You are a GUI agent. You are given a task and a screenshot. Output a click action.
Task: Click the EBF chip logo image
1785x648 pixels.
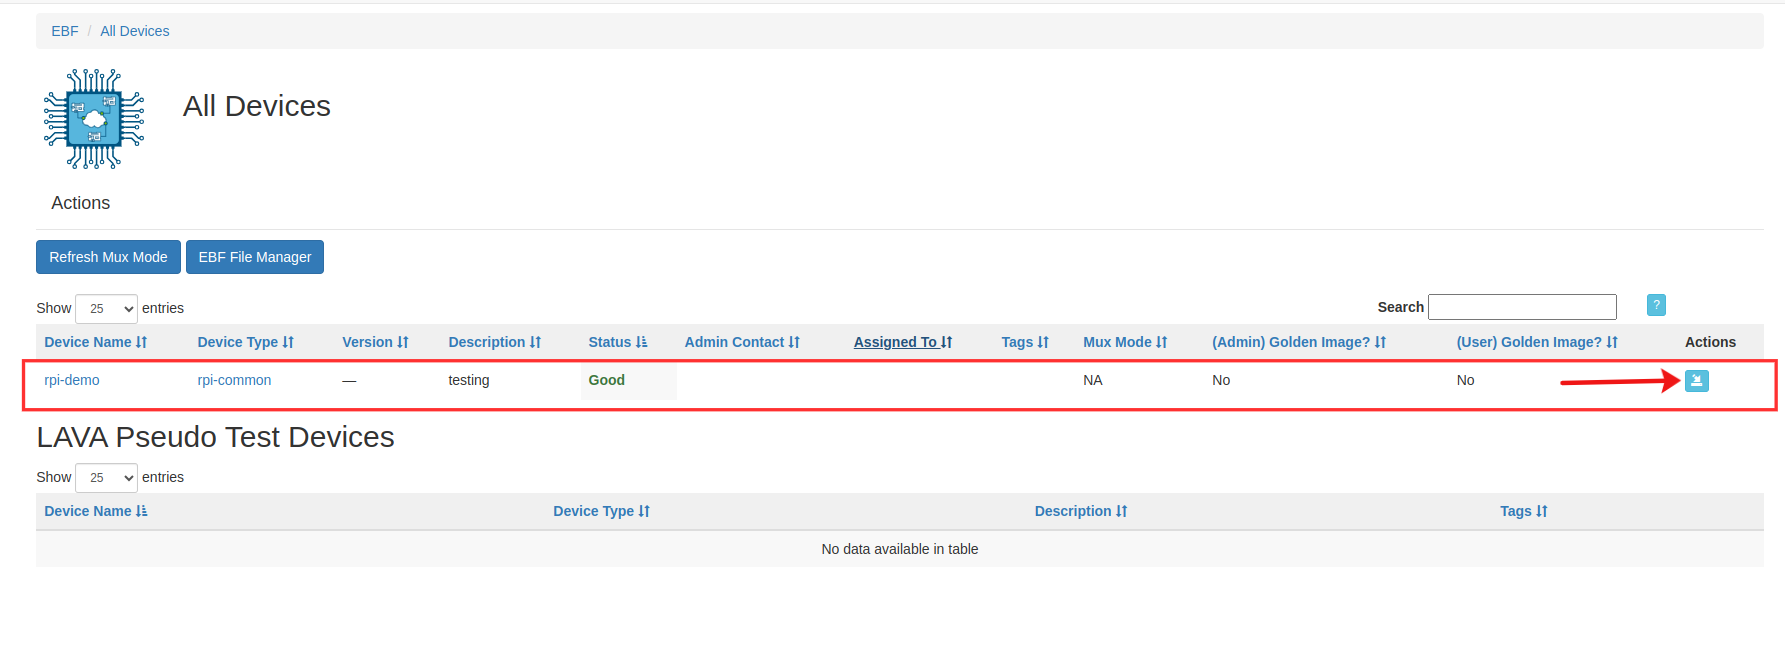[x=94, y=119]
